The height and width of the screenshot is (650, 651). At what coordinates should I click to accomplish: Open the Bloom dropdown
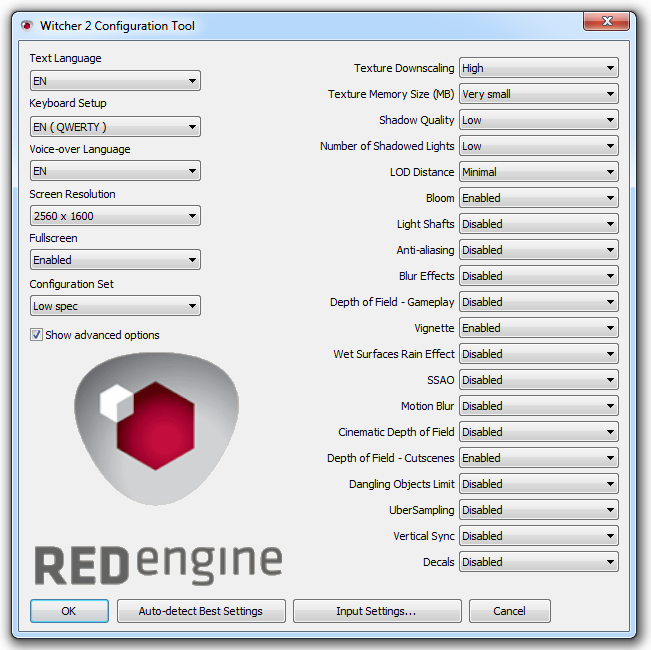[538, 198]
